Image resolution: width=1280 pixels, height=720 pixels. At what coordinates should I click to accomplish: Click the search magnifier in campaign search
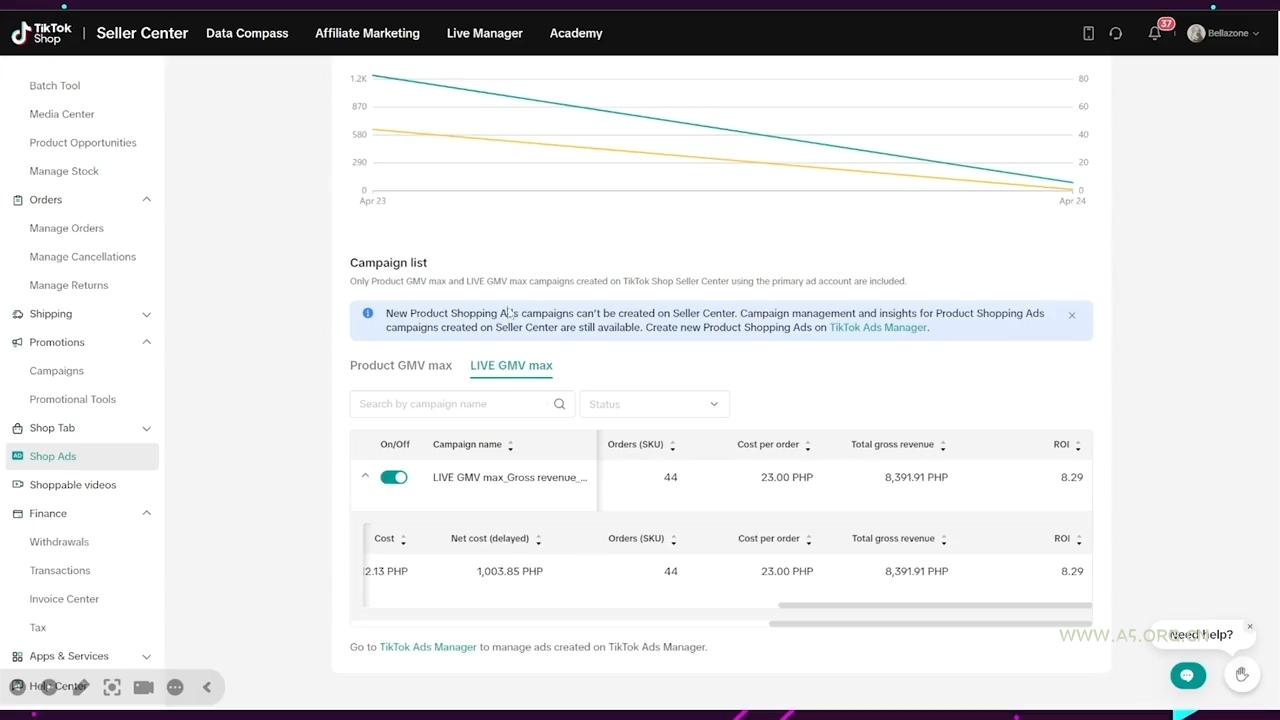(x=559, y=404)
